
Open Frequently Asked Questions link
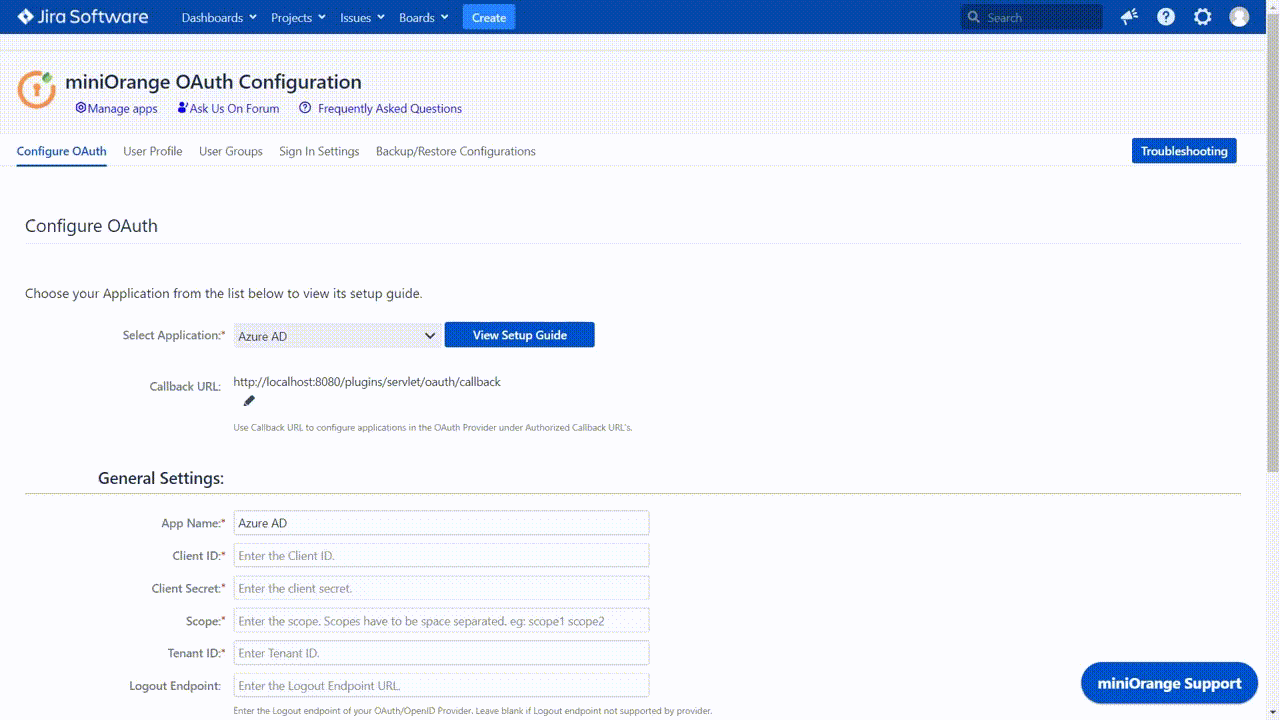coord(381,108)
